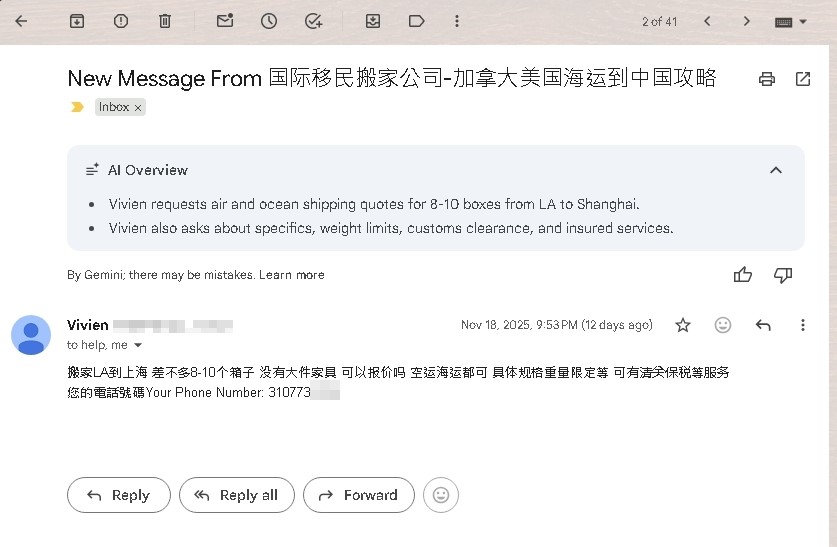Click the Reply all button
Viewport: 837px width, 547px height.
point(236,495)
